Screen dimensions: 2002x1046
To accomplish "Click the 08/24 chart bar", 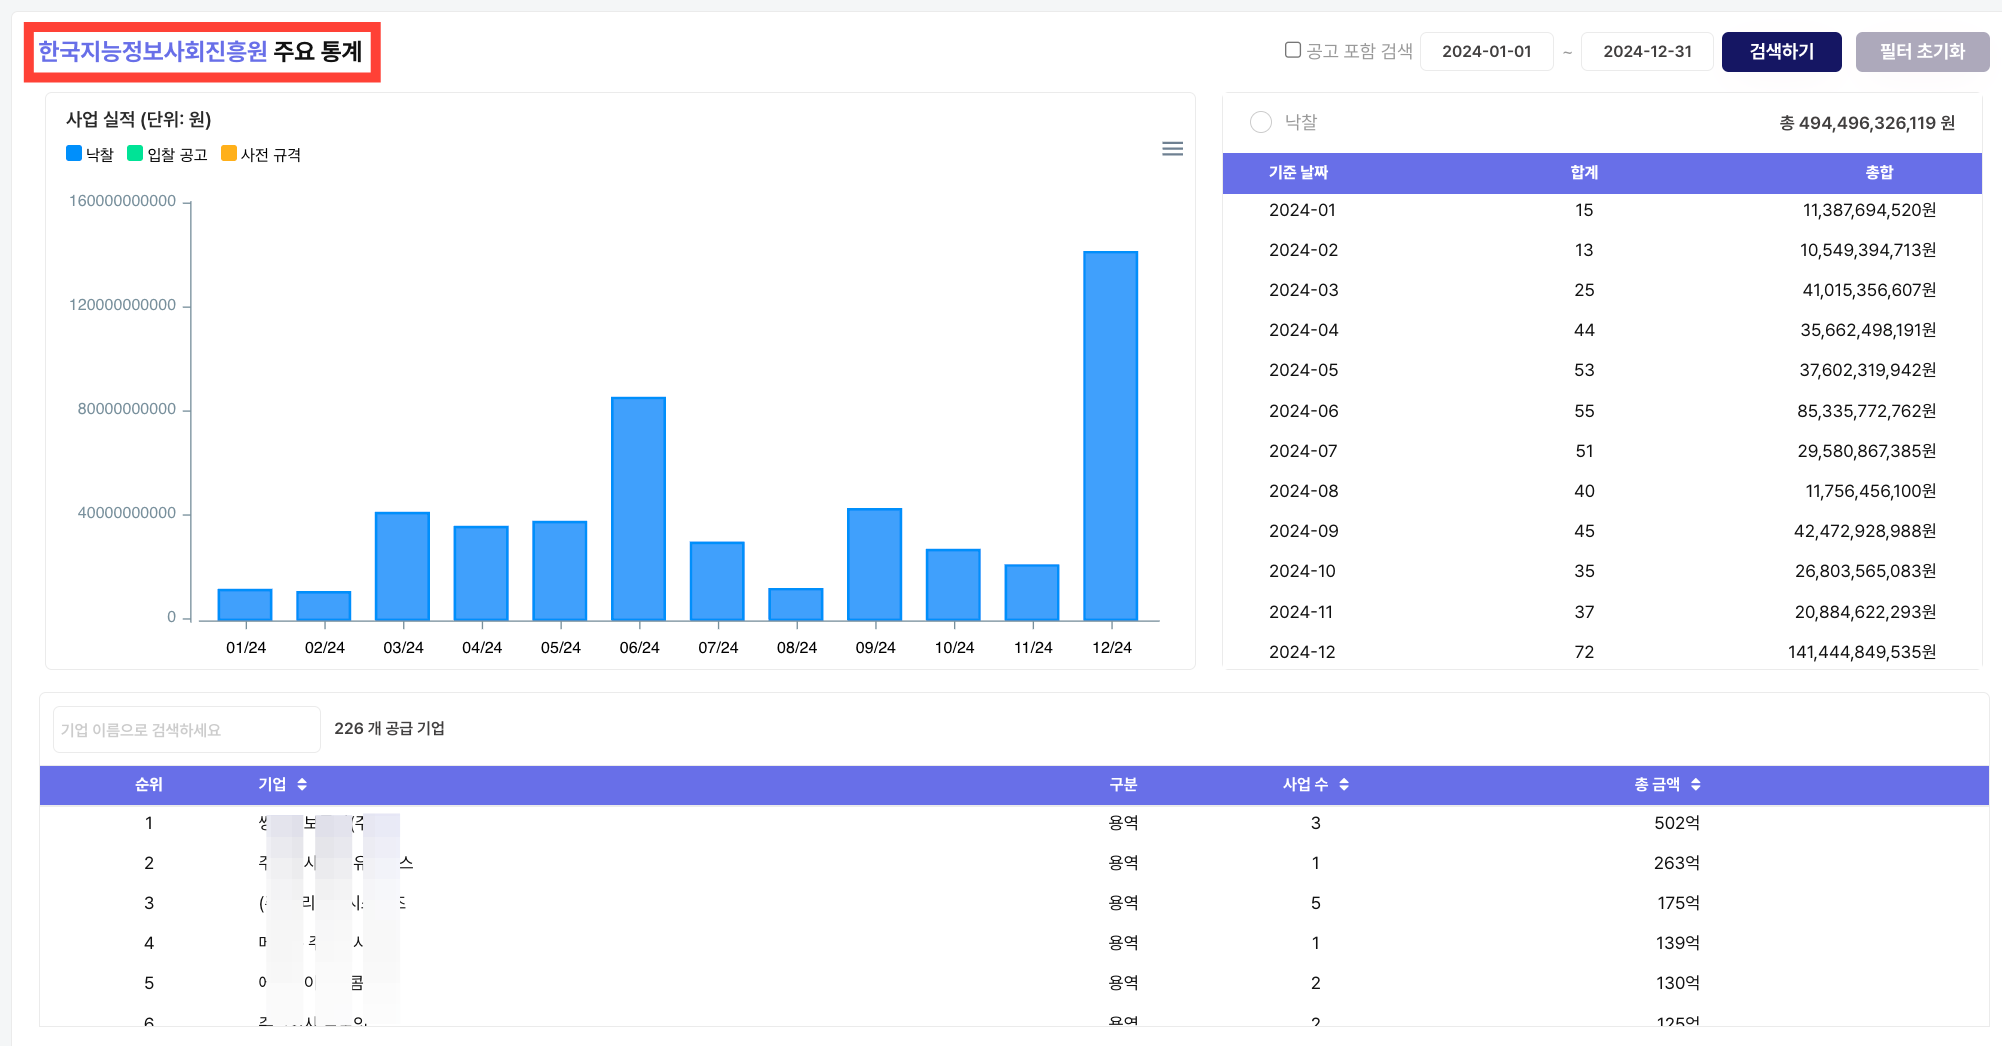I will coord(796,604).
